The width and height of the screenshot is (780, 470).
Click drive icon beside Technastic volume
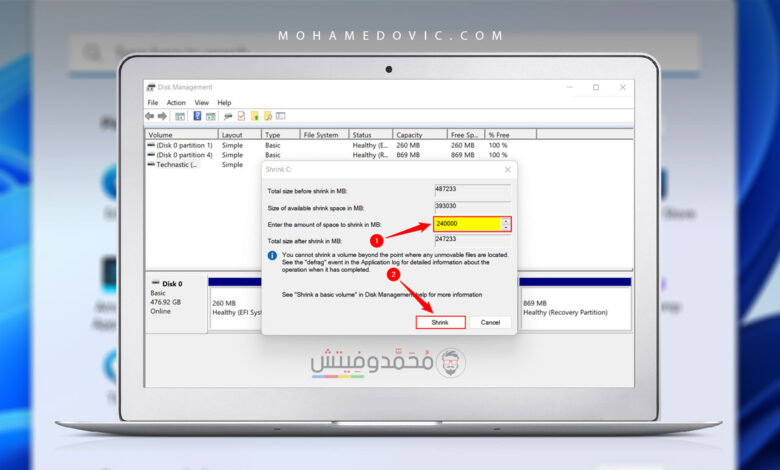[x=151, y=164]
